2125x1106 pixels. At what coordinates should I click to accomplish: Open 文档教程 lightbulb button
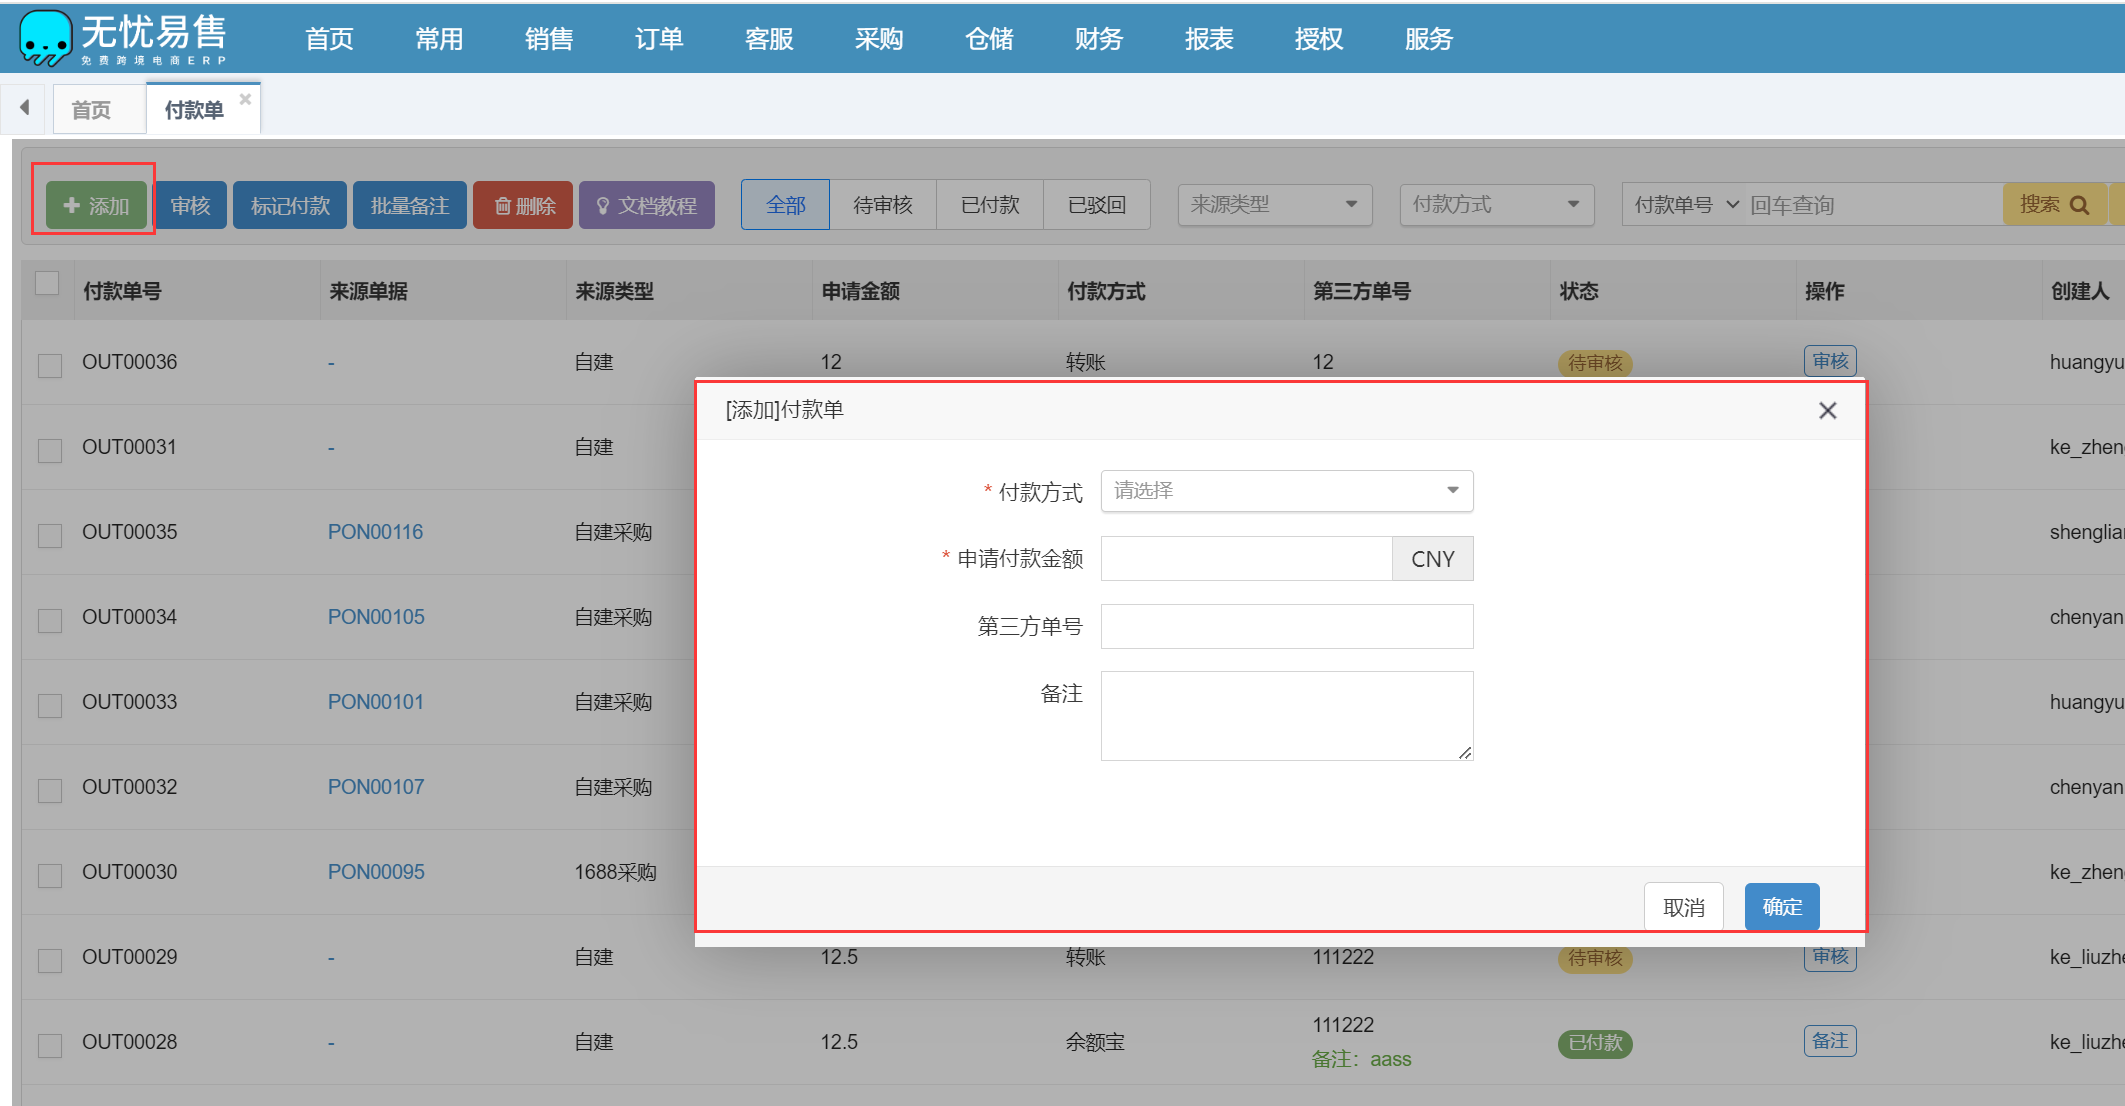click(x=646, y=205)
